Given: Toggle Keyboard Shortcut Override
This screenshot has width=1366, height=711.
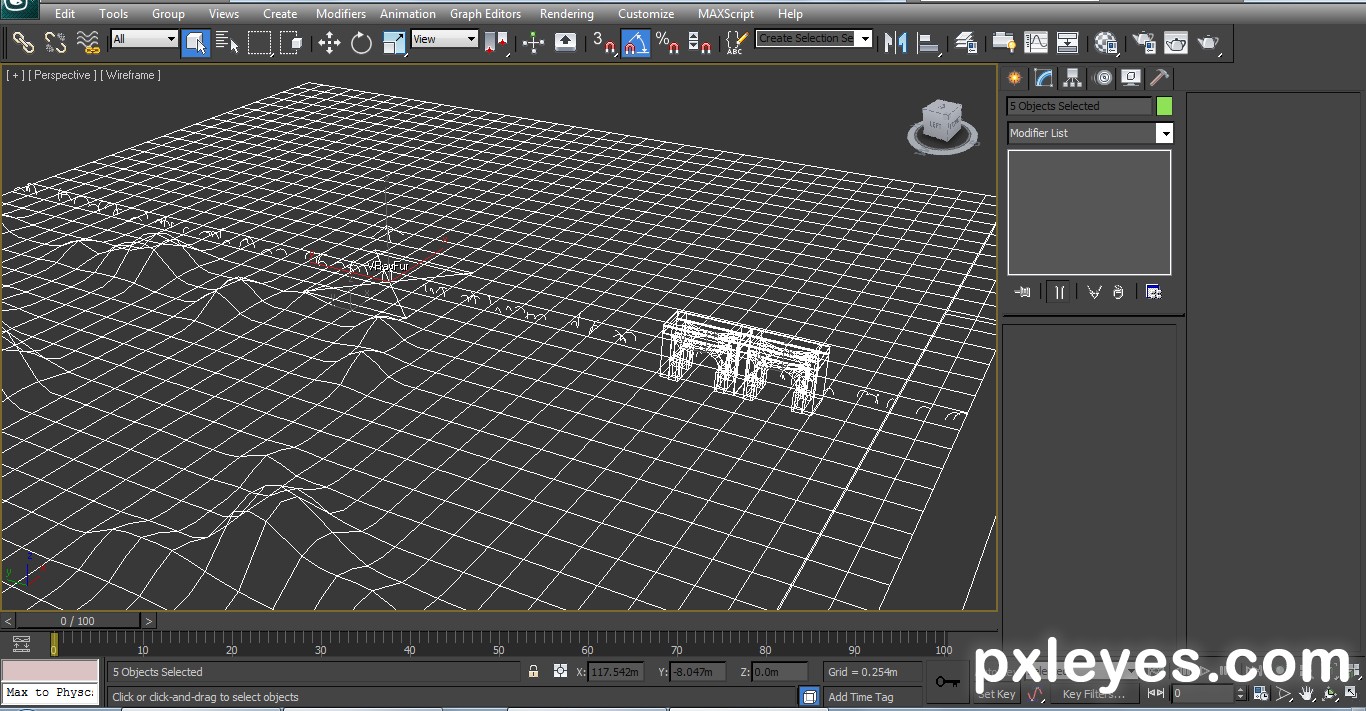Looking at the screenshot, I should coord(565,42).
